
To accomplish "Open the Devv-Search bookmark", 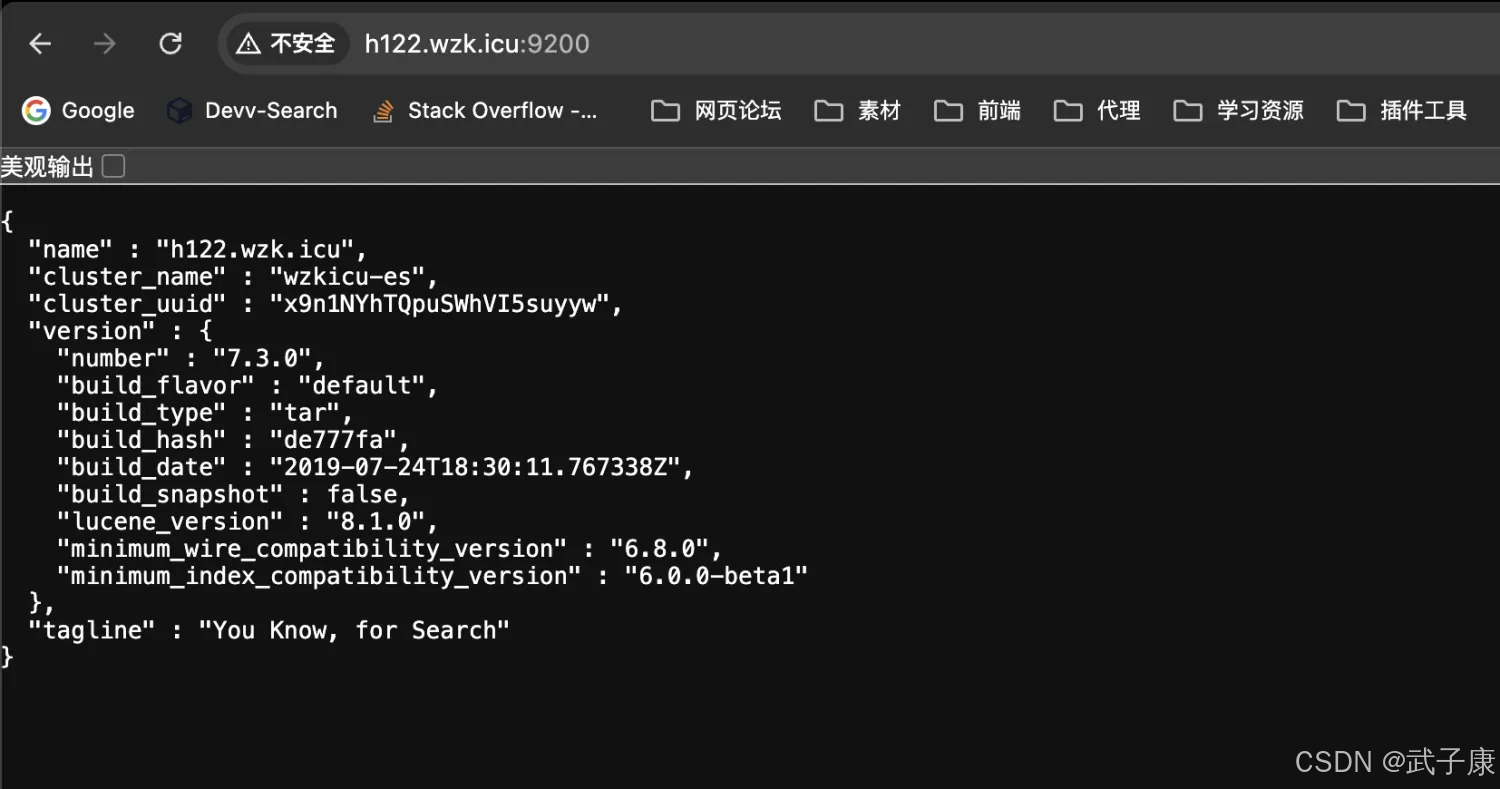I will tap(252, 111).
